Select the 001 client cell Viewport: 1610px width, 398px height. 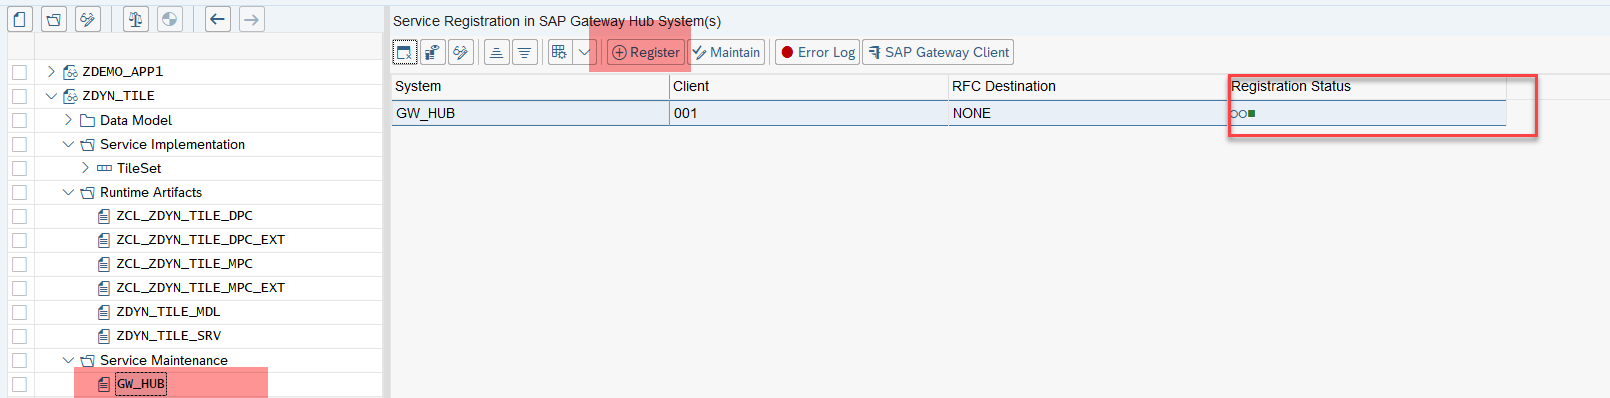coord(809,113)
